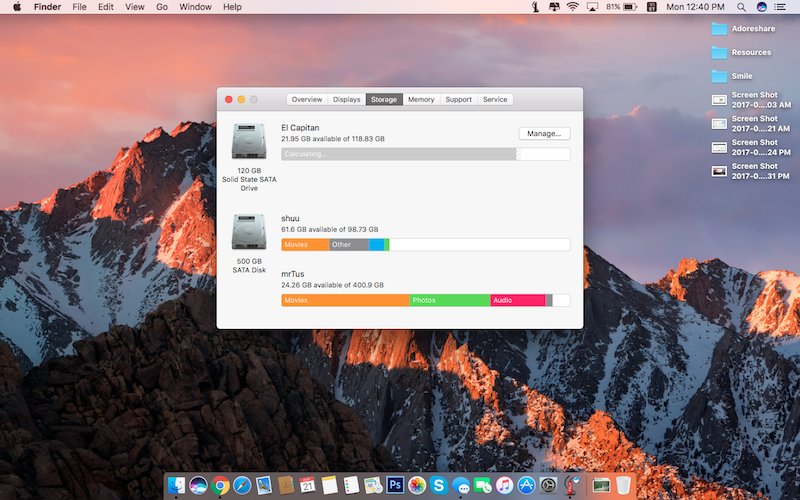
Task: Open the Apple menu
Action: 17,7
